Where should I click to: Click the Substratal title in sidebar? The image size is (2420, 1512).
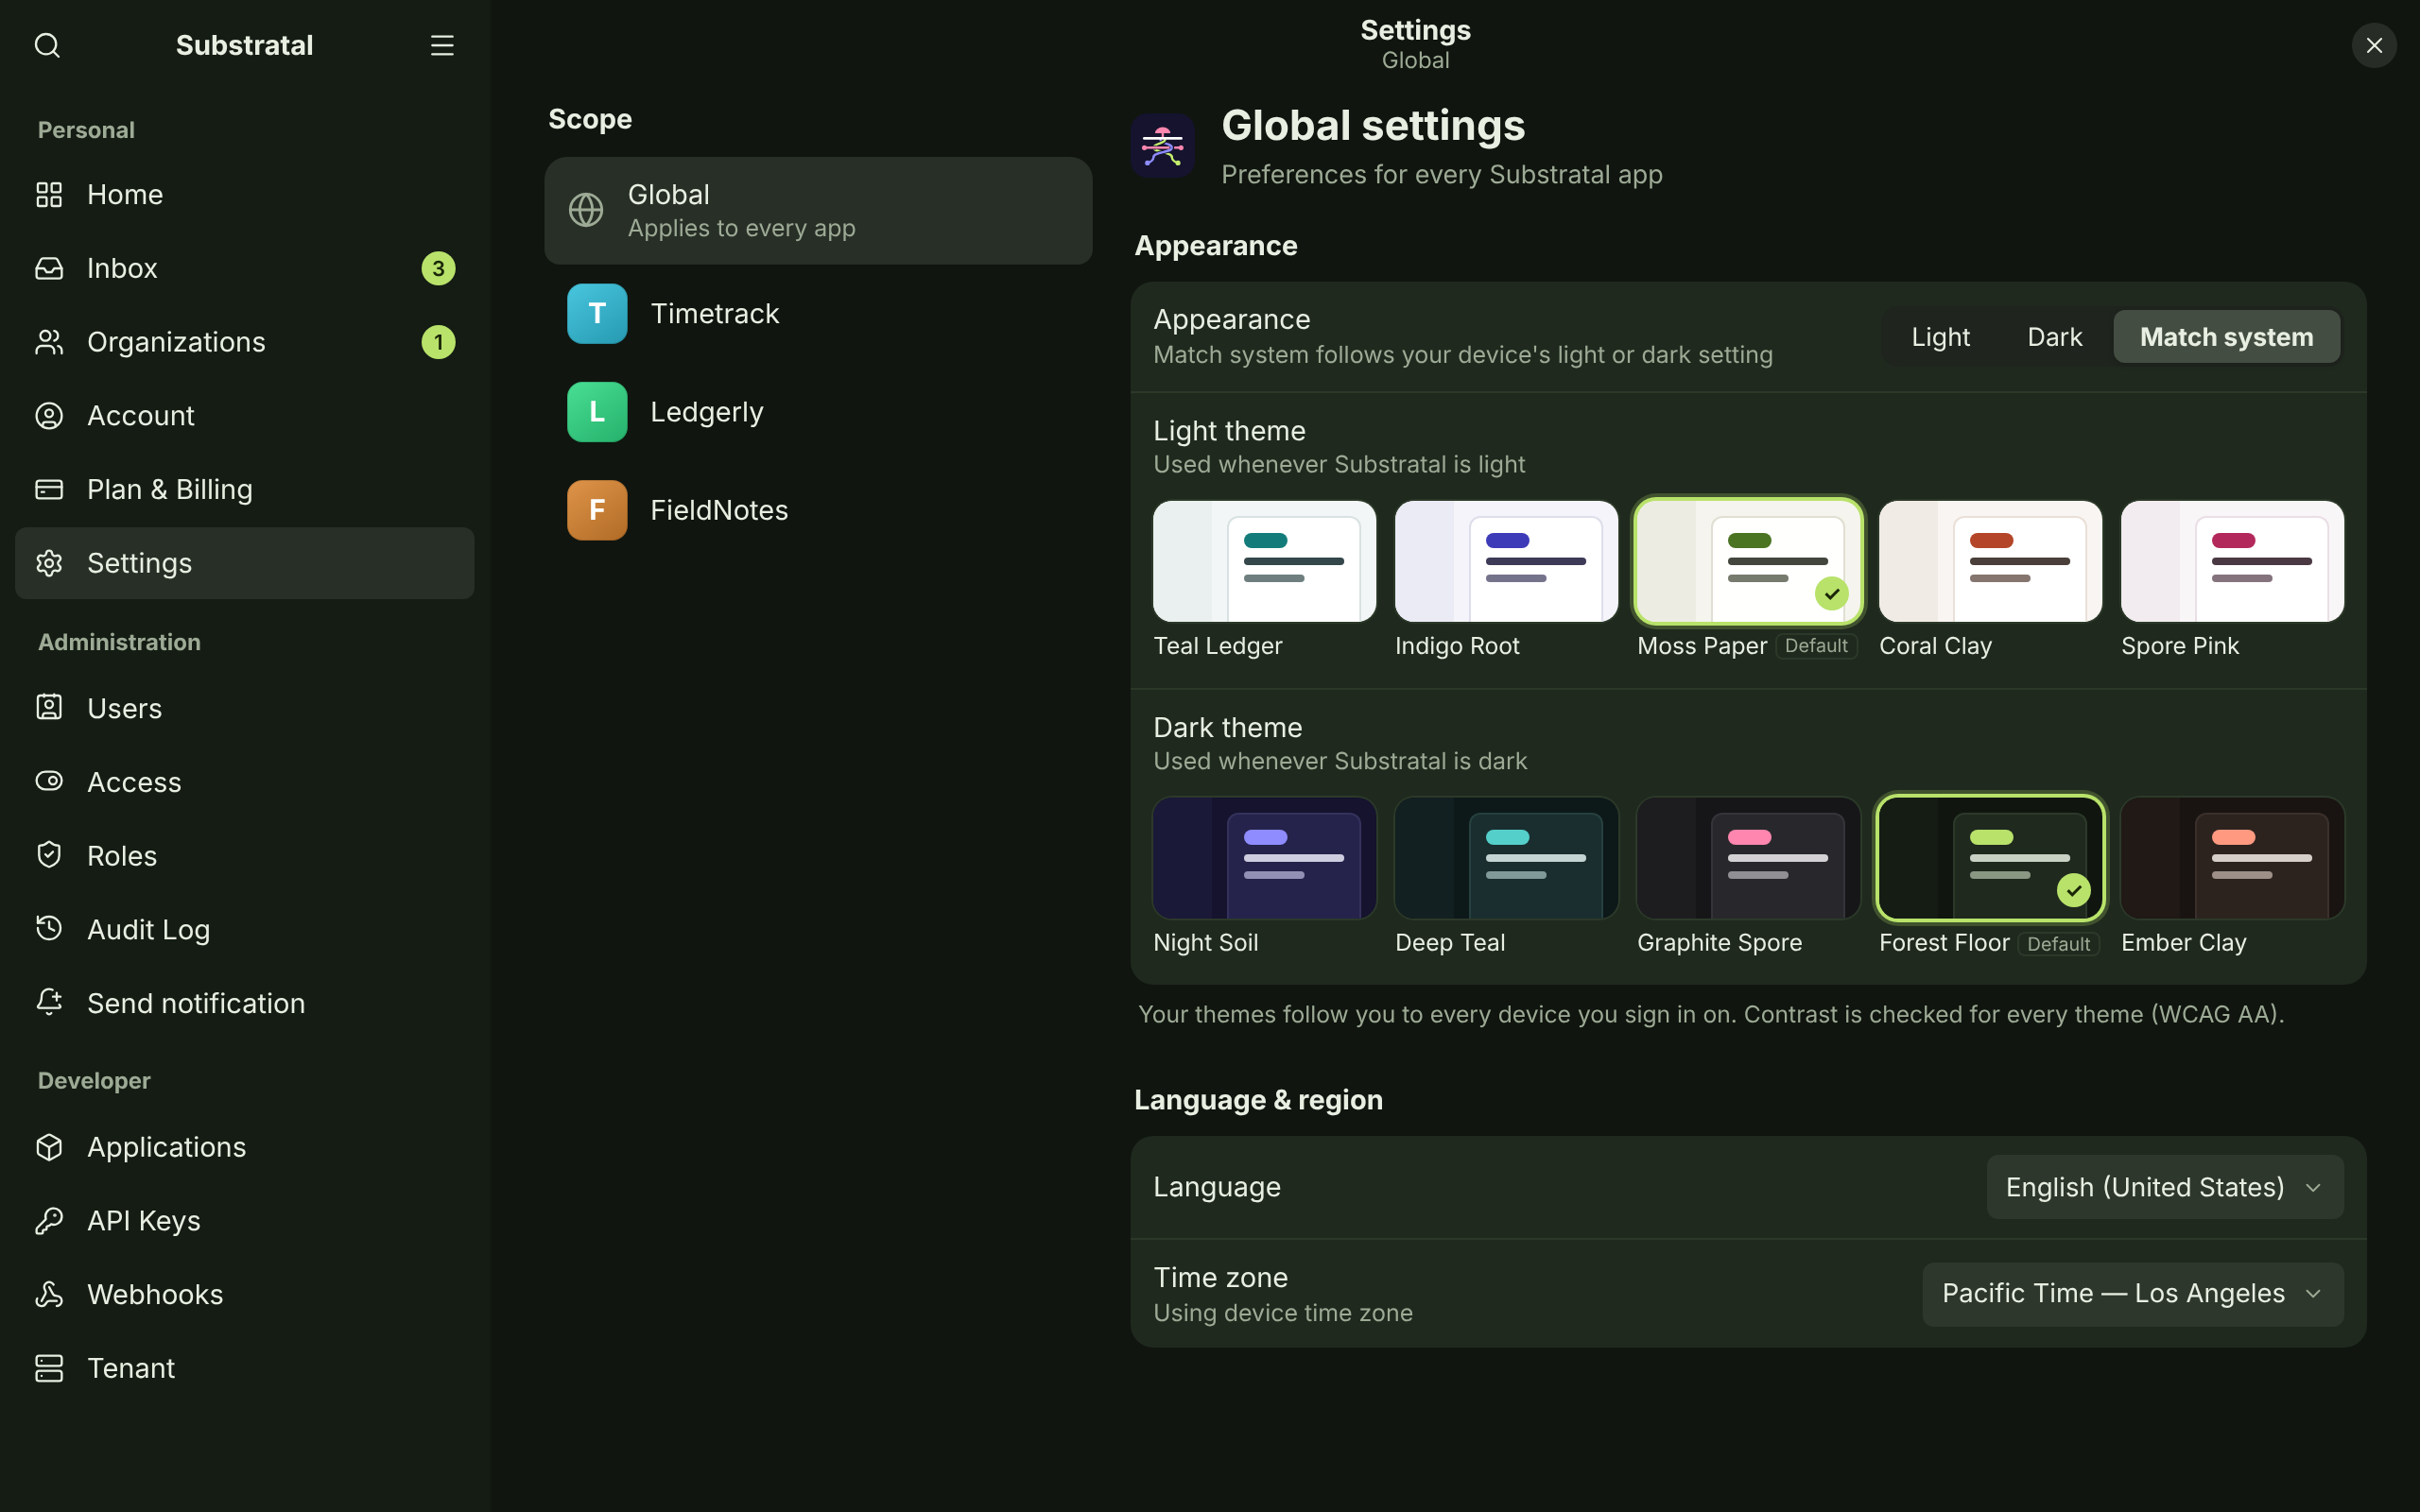244,45
